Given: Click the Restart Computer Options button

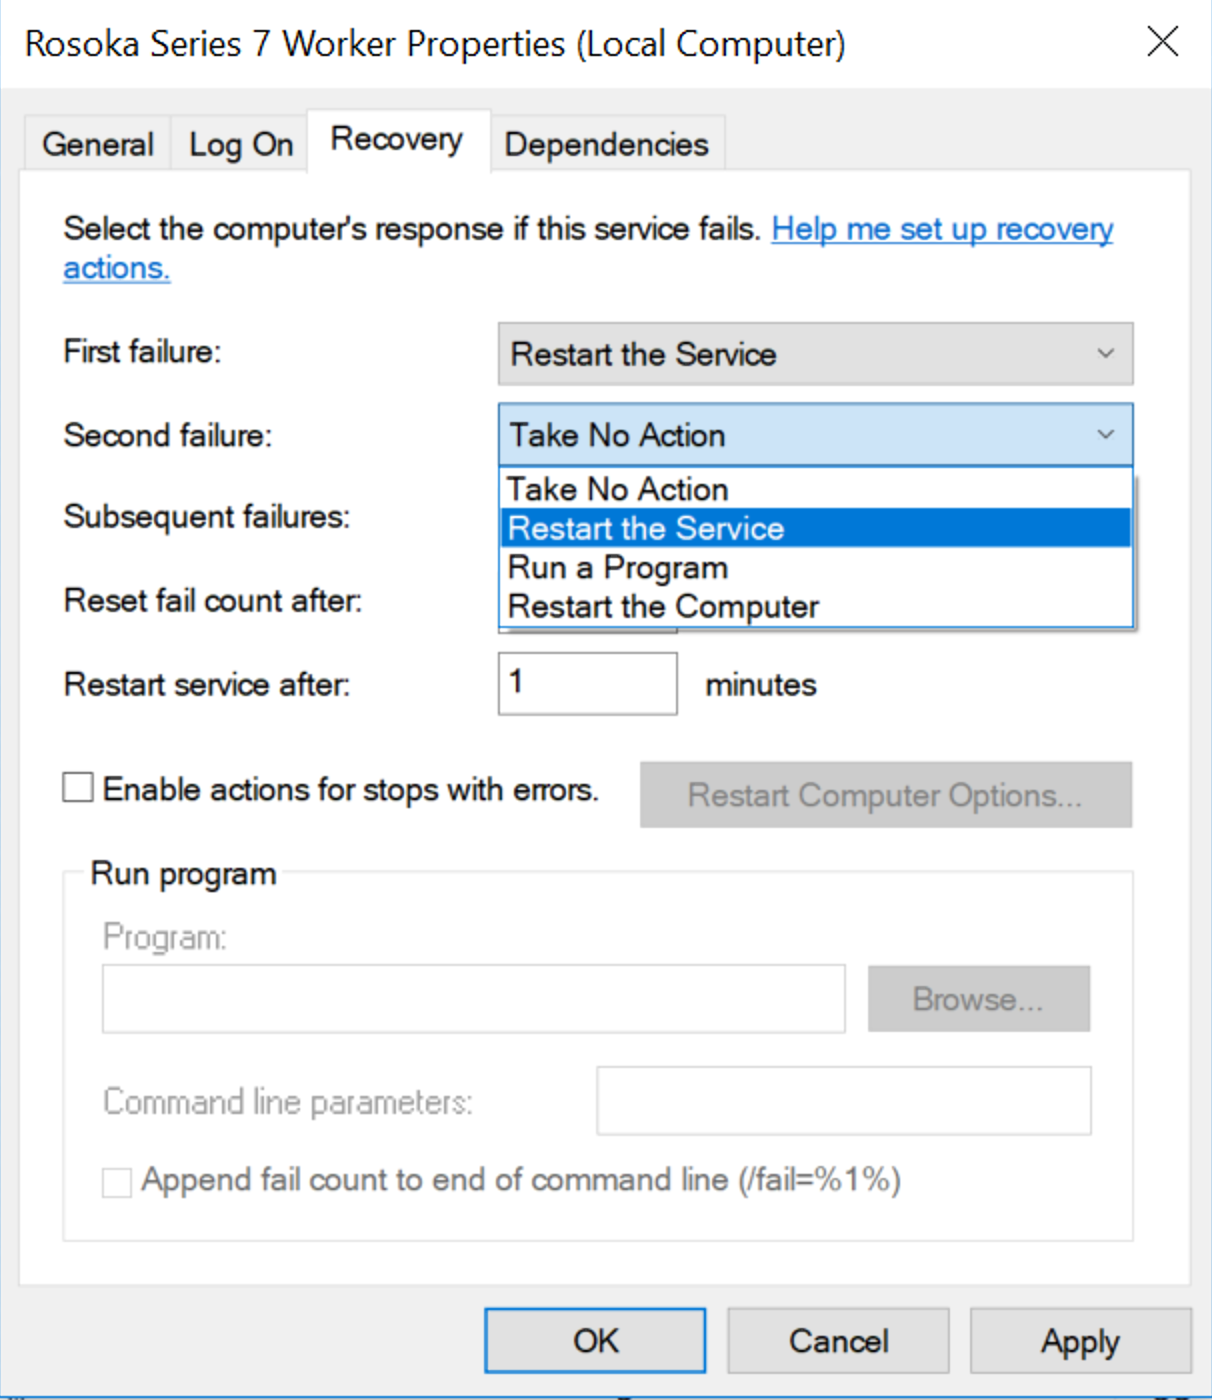Looking at the screenshot, I should point(885,795).
